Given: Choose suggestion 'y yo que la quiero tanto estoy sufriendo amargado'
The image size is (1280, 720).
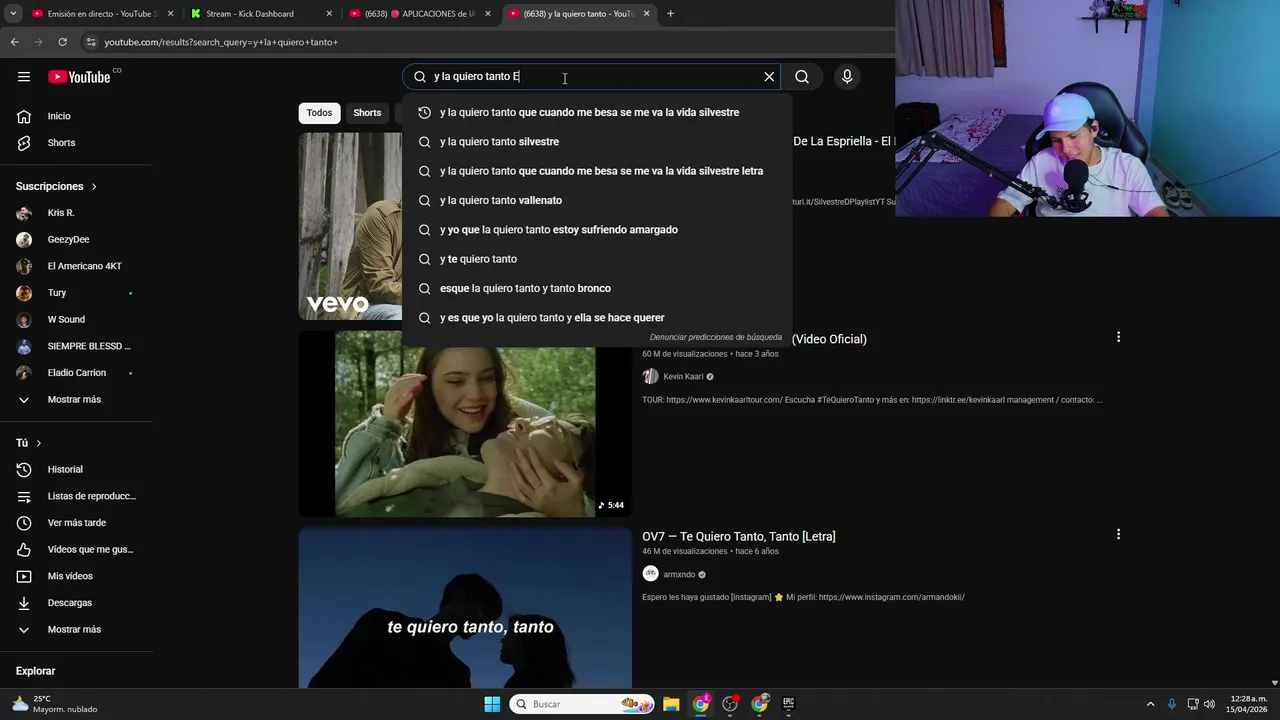Looking at the screenshot, I should pyautogui.click(x=597, y=230).
